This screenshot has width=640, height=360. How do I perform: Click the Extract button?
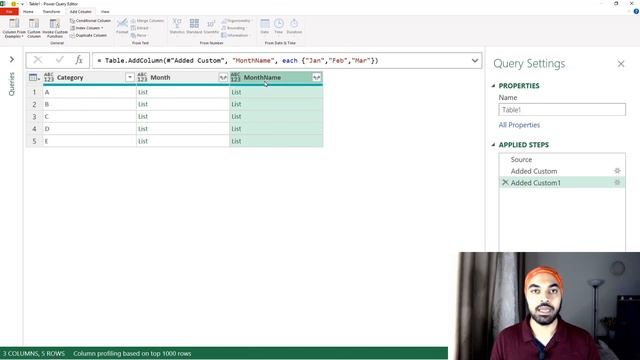click(x=140, y=28)
